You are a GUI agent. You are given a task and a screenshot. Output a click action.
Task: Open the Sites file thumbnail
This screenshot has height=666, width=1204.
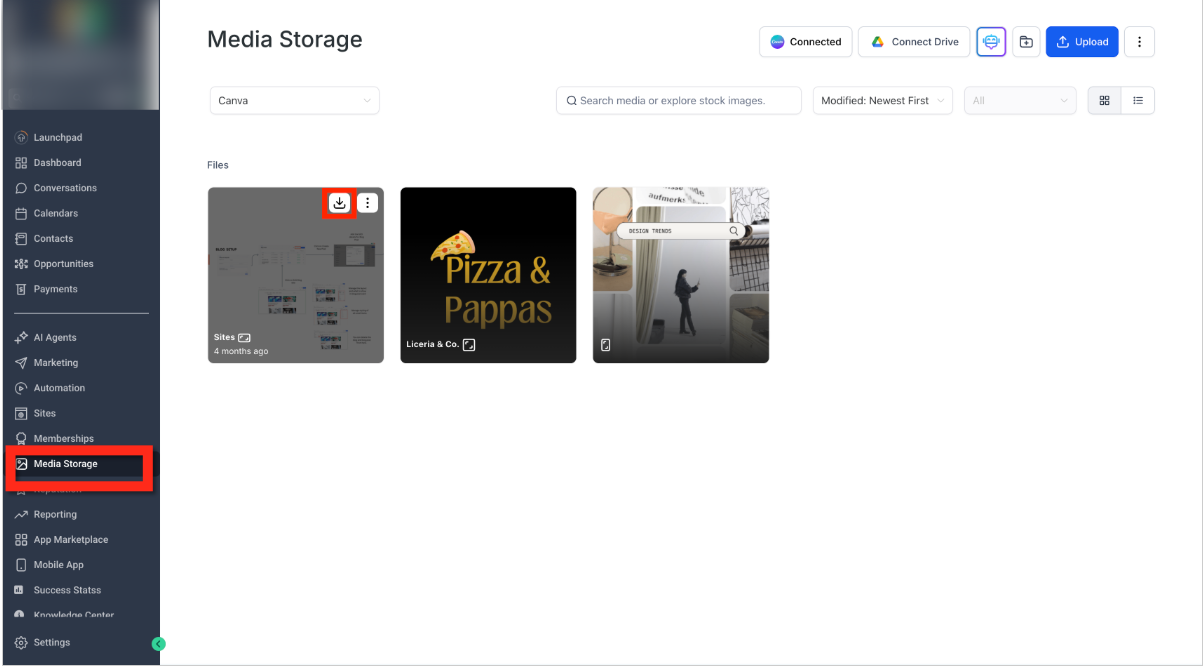coord(296,275)
